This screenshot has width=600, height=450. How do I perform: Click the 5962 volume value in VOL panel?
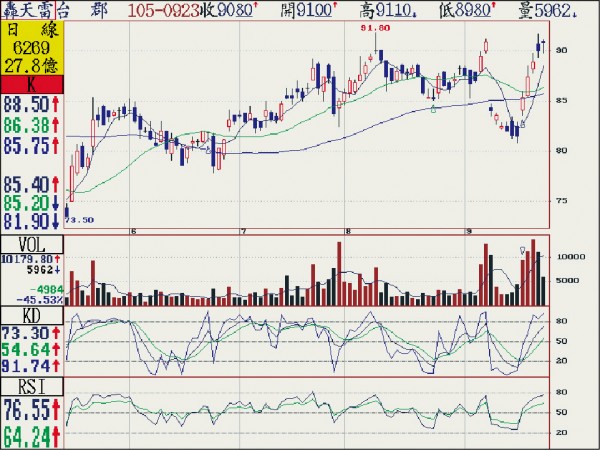44,270
